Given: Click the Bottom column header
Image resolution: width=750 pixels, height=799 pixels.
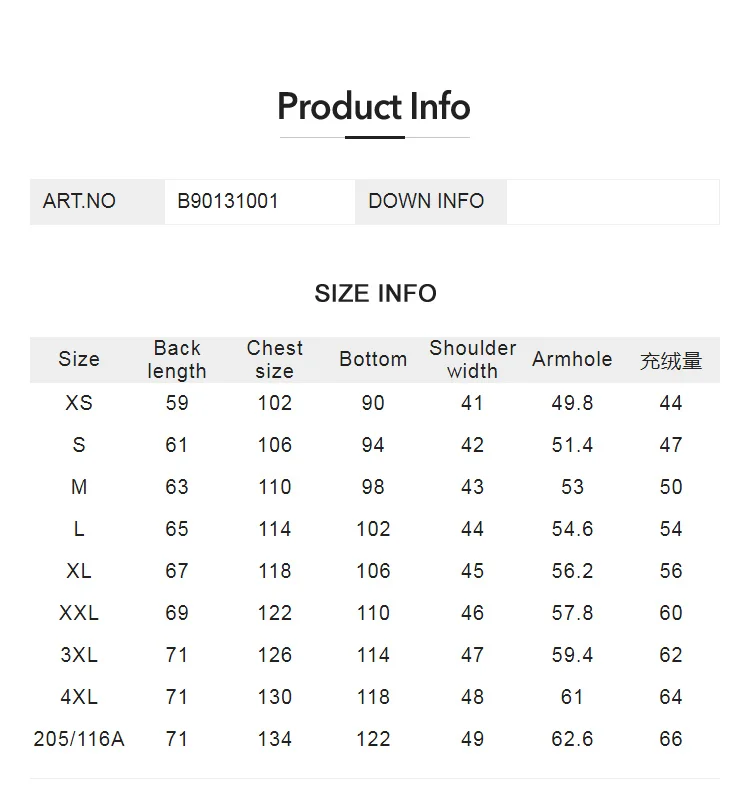Looking at the screenshot, I should pos(373,359).
